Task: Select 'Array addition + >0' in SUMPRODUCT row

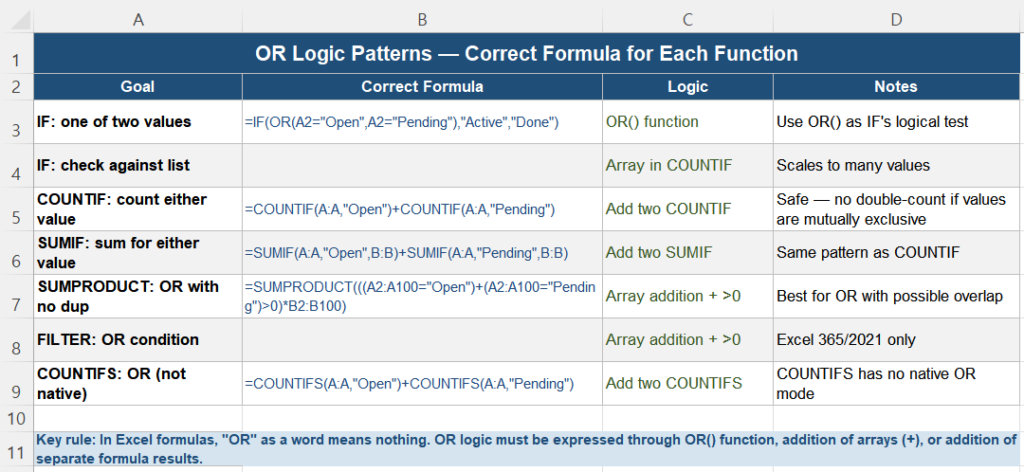Action: 688,296
